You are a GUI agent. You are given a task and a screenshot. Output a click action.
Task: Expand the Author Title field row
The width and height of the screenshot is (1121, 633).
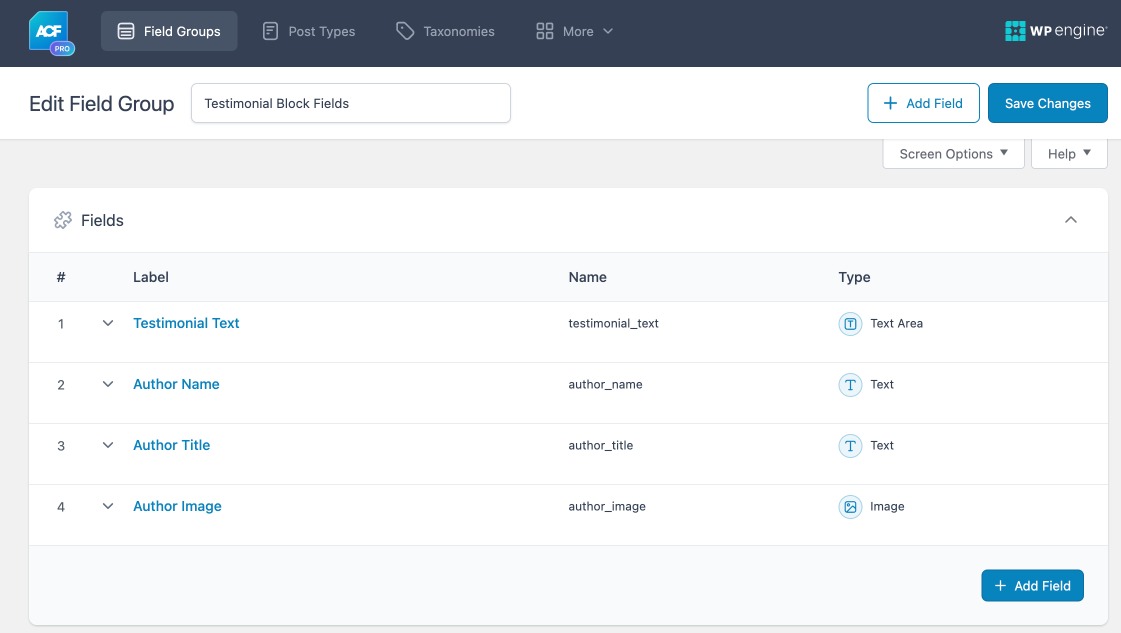[108, 445]
